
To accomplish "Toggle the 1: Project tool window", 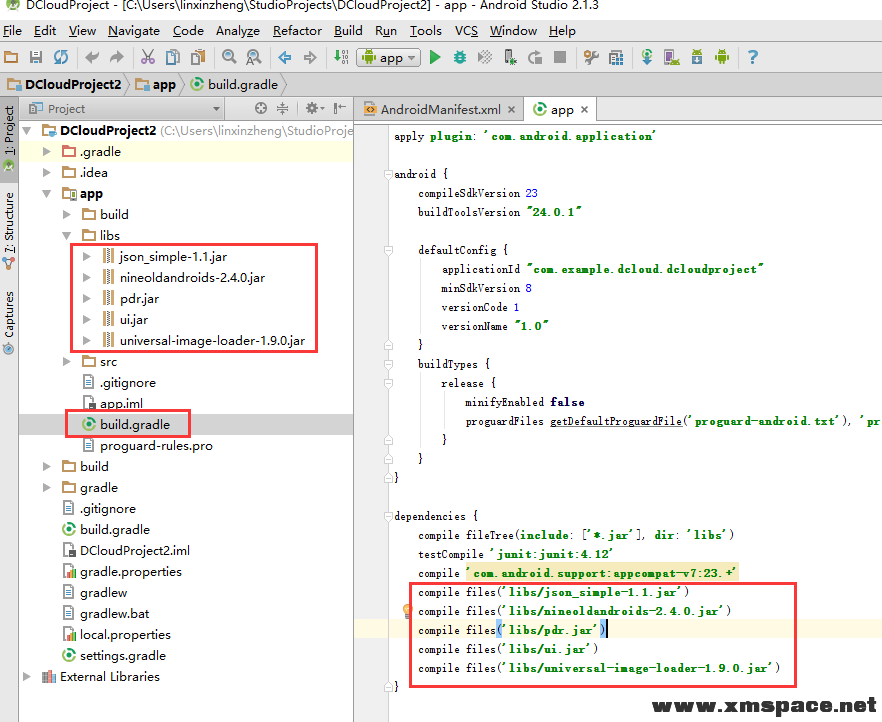I will [x=9, y=137].
